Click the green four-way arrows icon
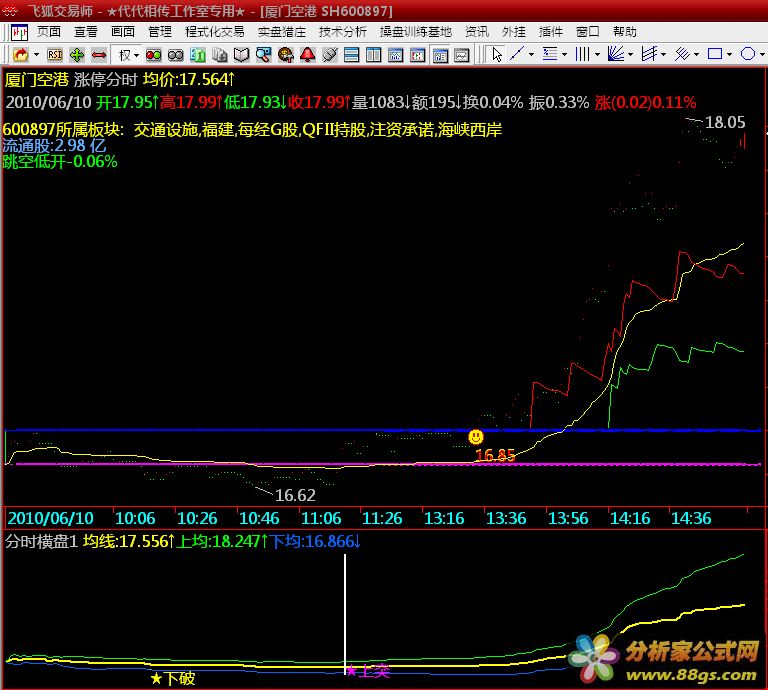This screenshot has width=768, height=690. [x=77, y=54]
